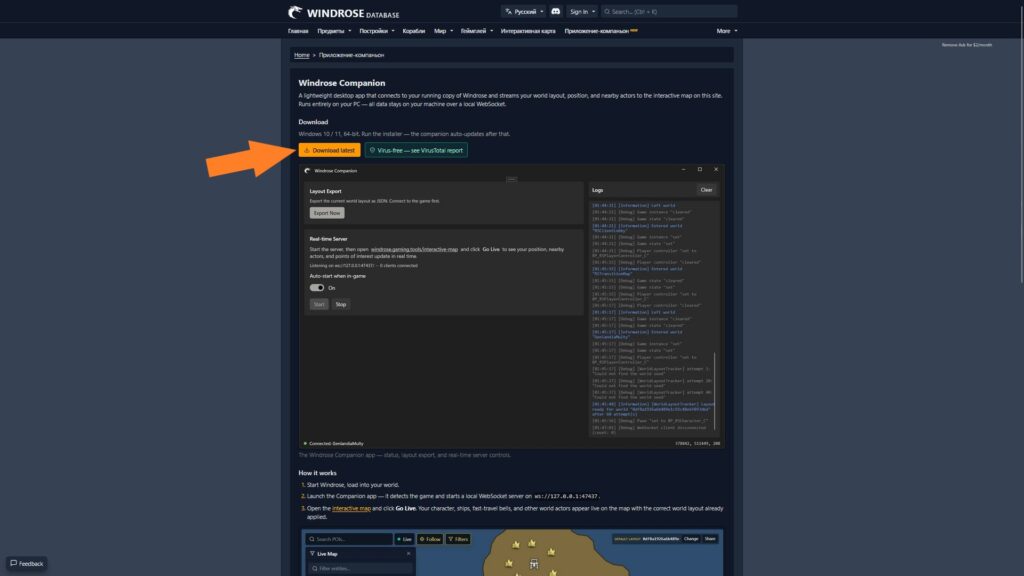Click the Layout Export heading
Screen dimensions: 1024x576
tap(325, 191)
